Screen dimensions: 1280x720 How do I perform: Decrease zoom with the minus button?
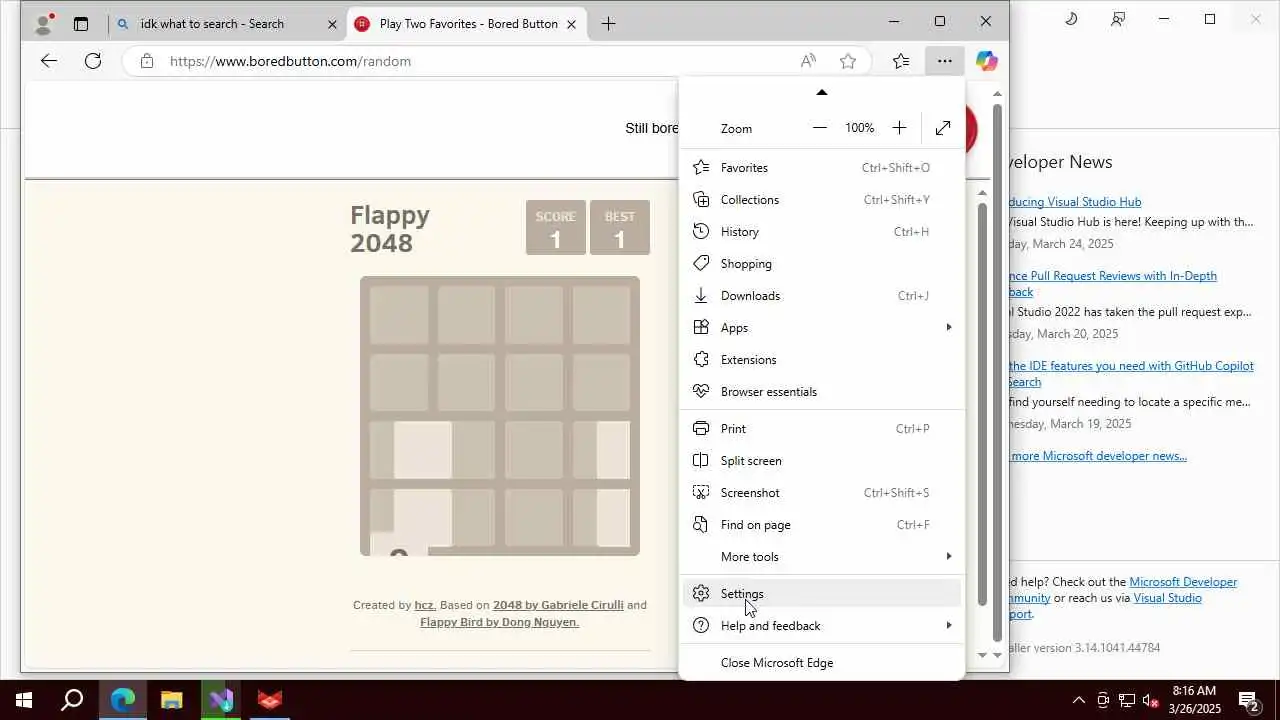click(820, 128)
